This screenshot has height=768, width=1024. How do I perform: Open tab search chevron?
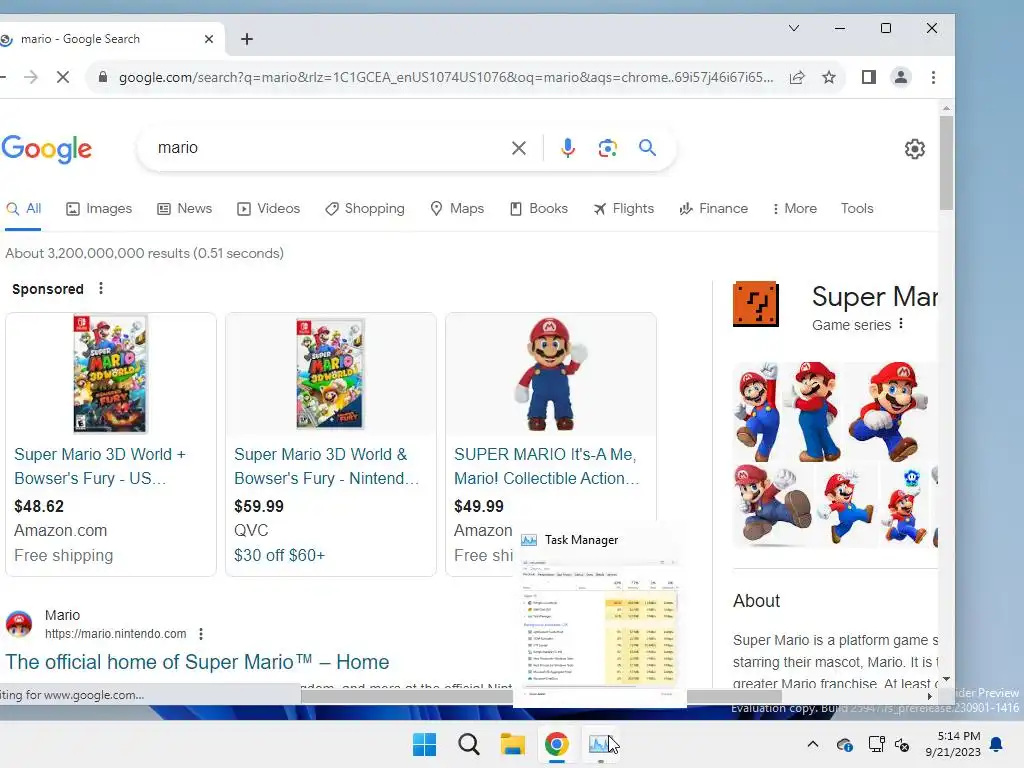[793, 28]
